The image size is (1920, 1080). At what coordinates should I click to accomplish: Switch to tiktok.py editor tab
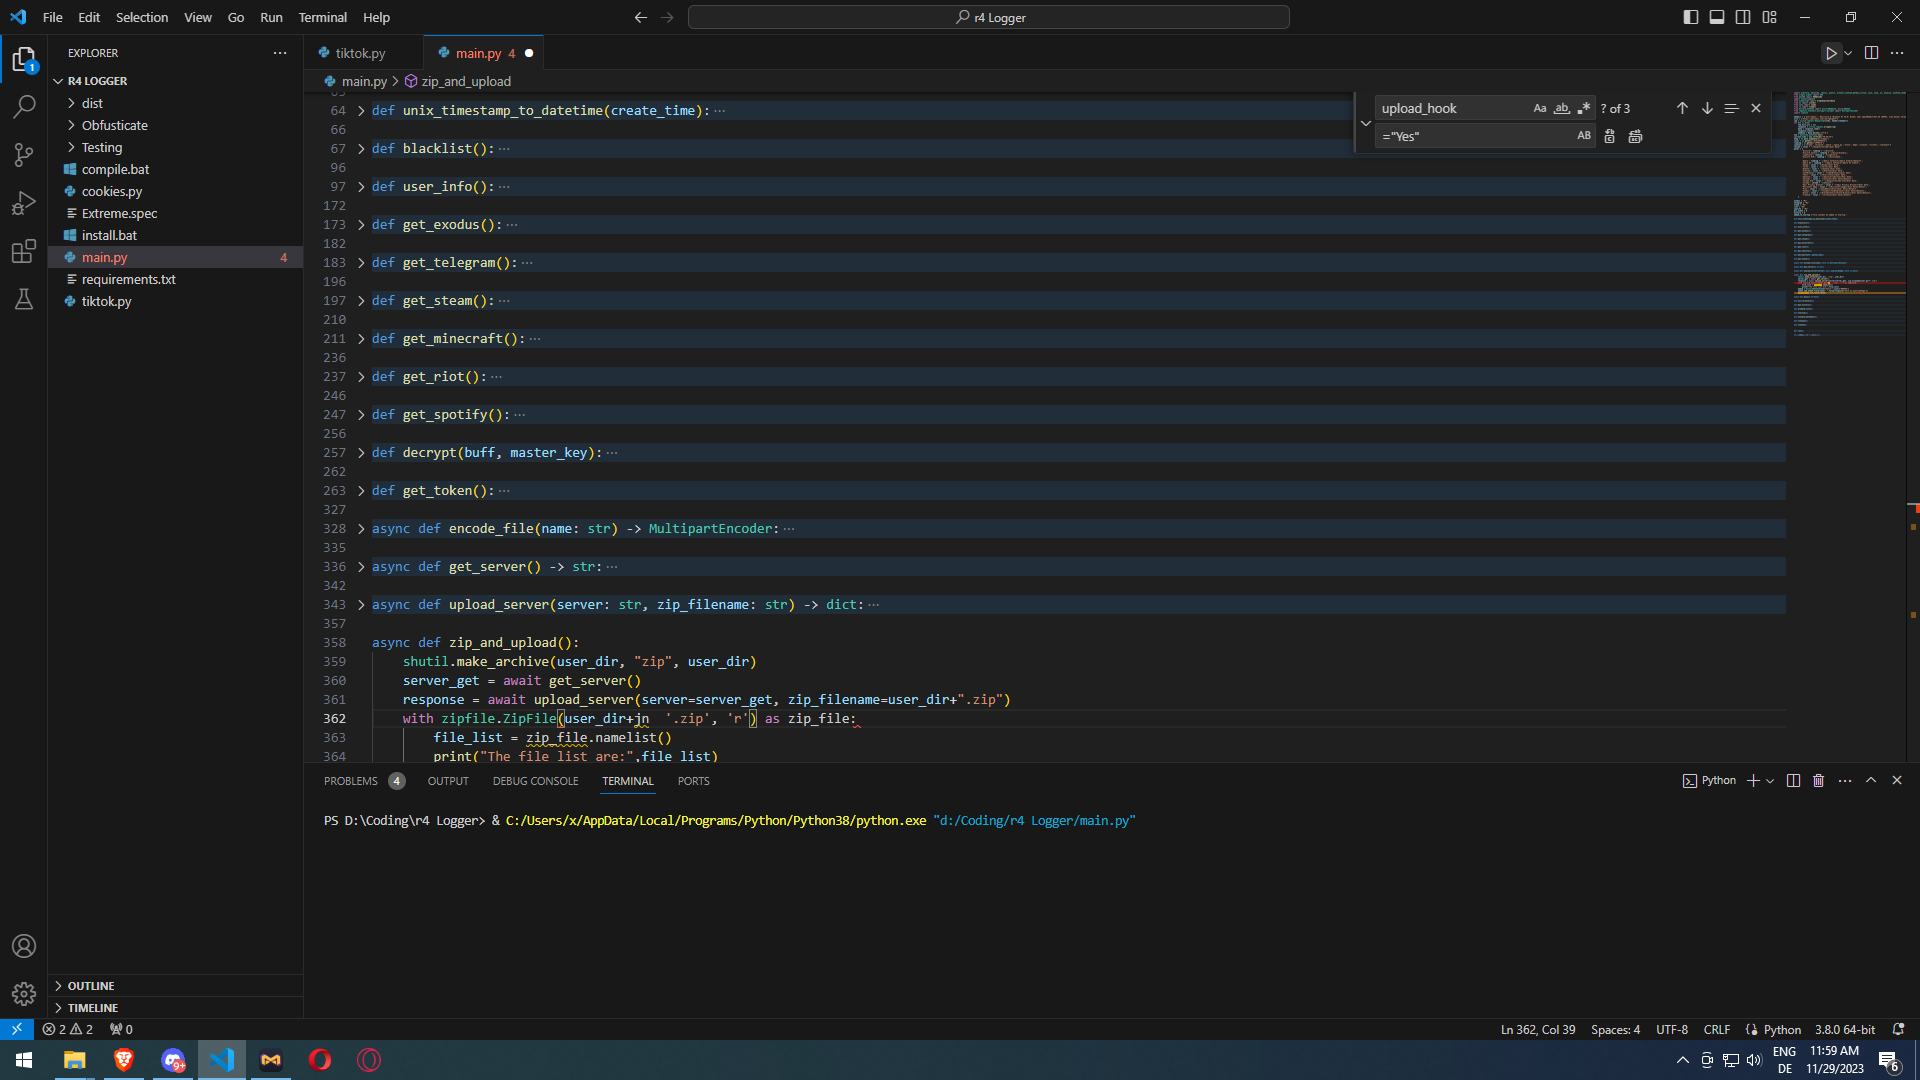pos(360,53)
